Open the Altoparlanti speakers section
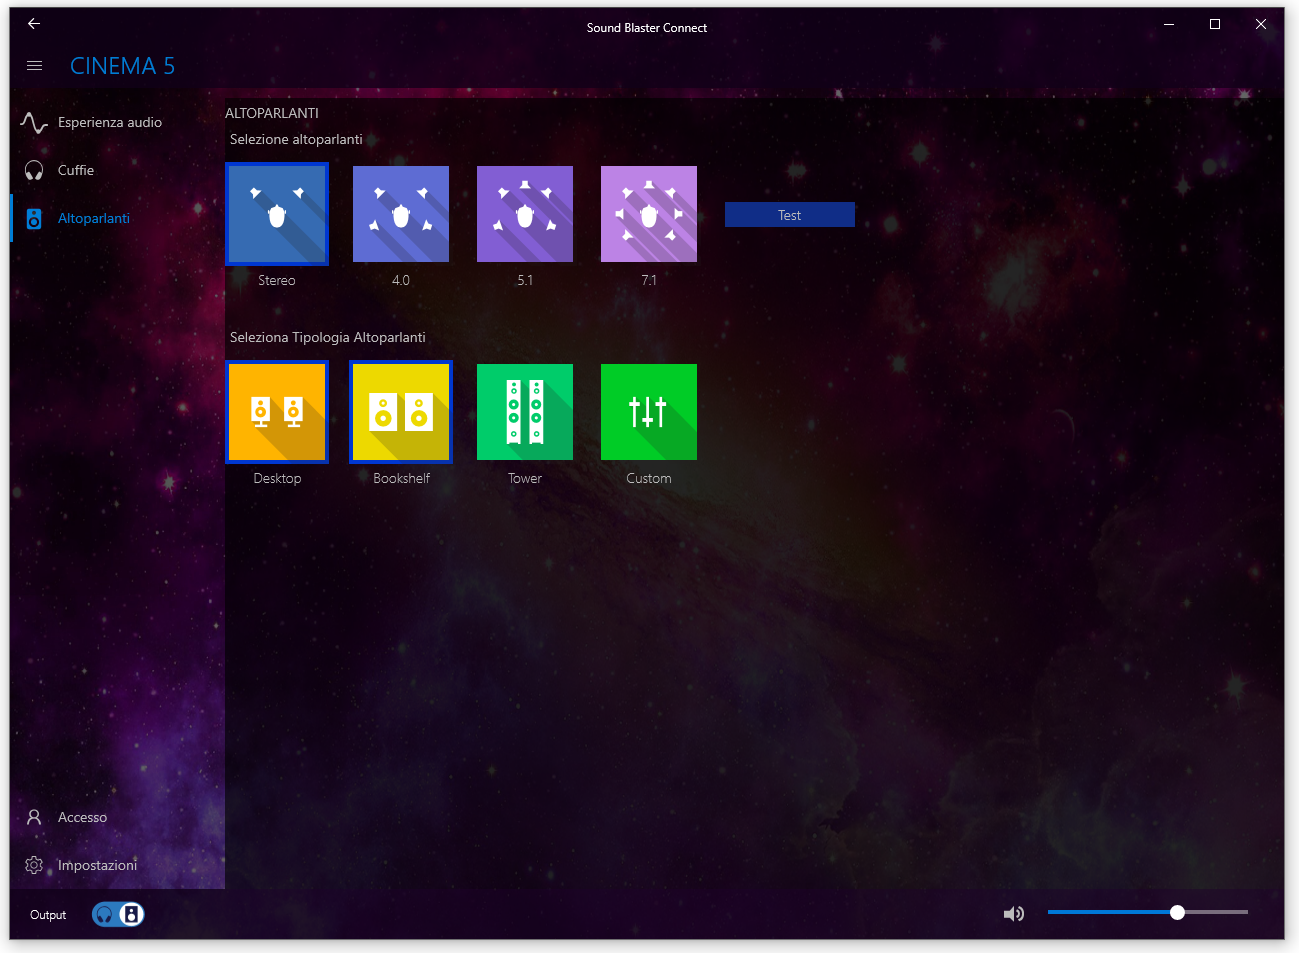The width and height of the screenshot is (1299, 953). click(x=117, y=218)
